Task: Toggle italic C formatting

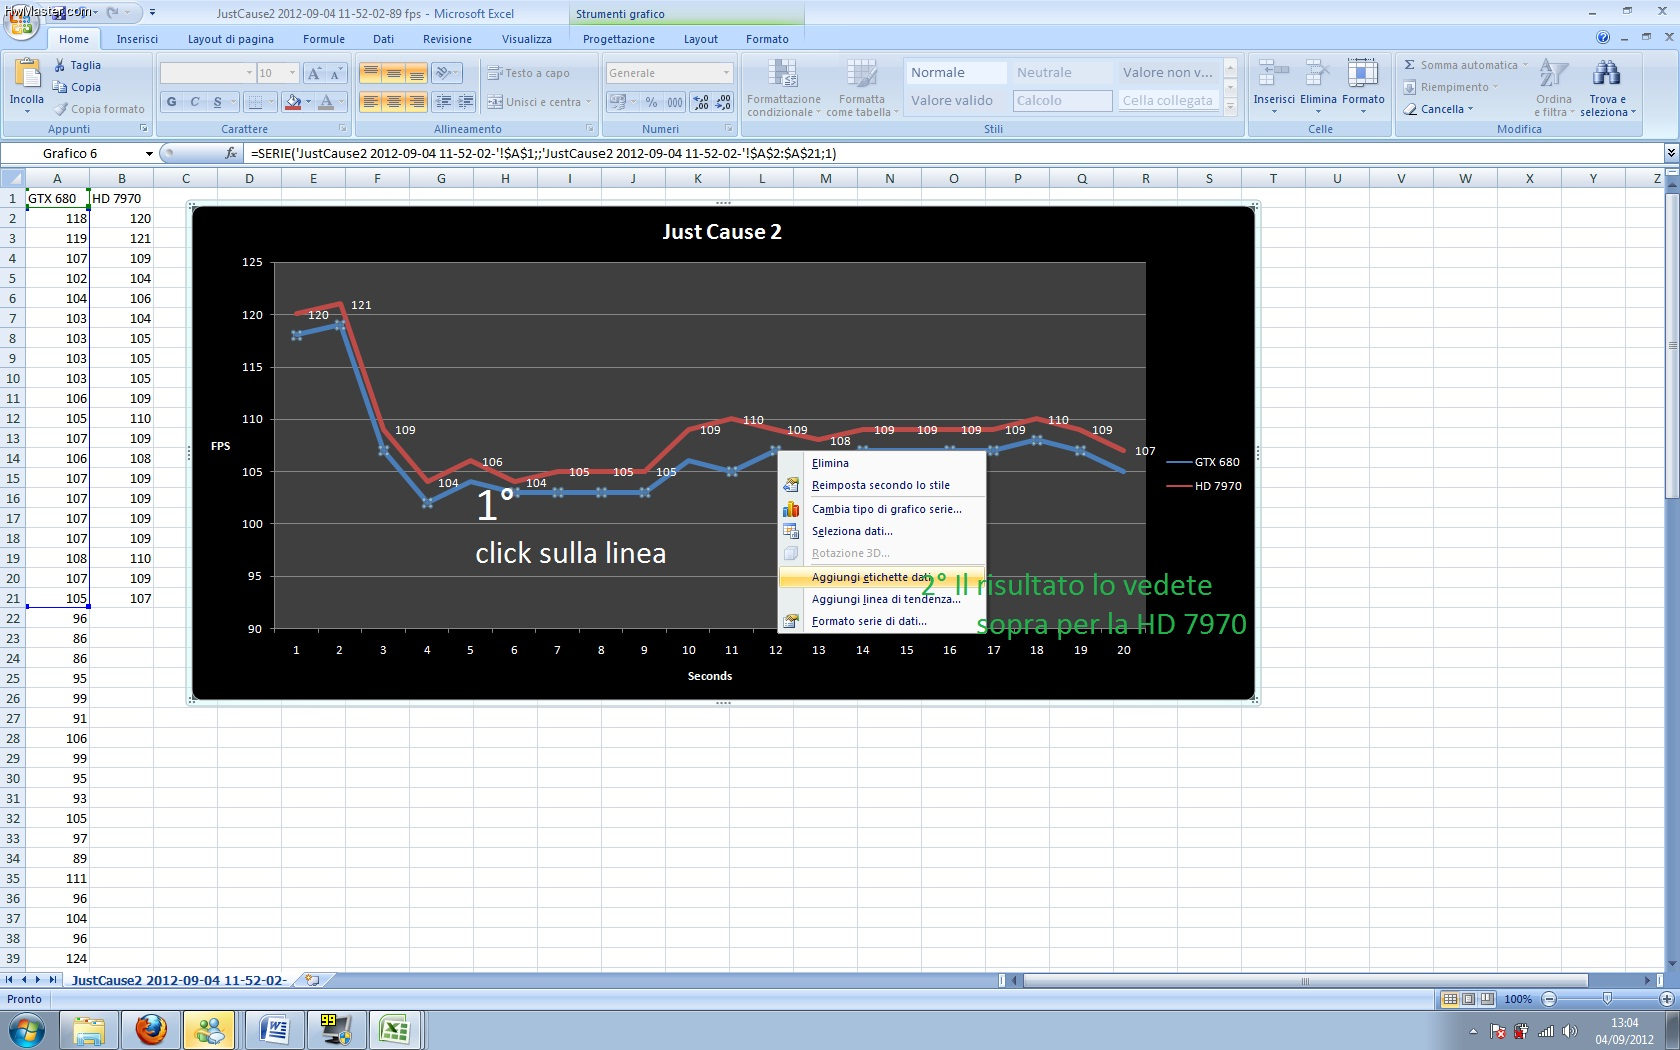Action: pyautogui.click(x=194, y=102)
